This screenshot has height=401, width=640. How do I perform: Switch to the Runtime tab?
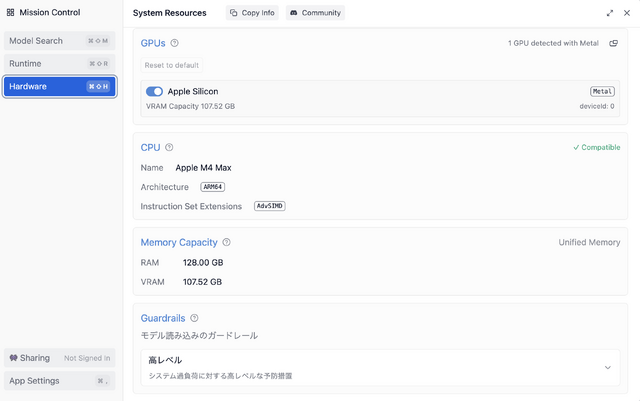60,64
